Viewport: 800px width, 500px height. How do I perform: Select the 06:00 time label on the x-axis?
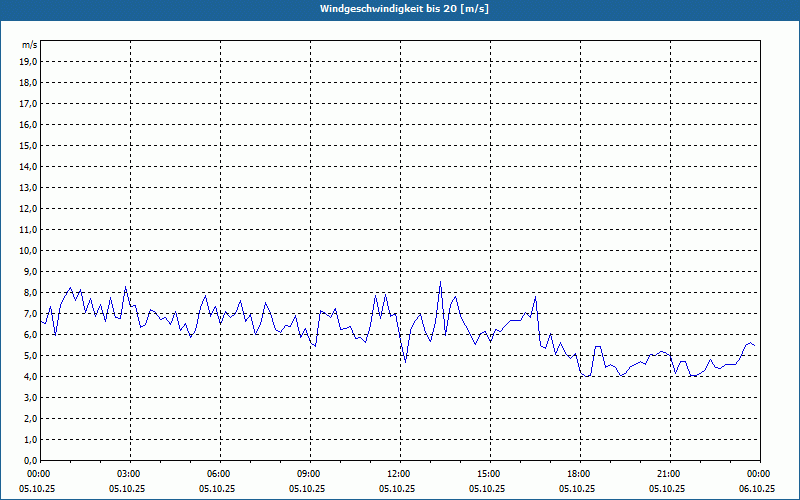(x=219, y=474)
